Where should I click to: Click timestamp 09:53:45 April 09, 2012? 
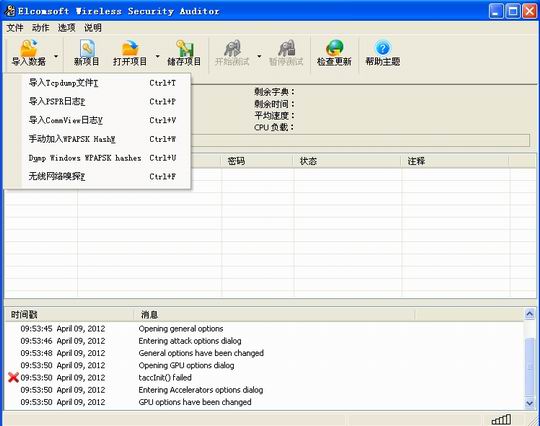coord(63,329)
